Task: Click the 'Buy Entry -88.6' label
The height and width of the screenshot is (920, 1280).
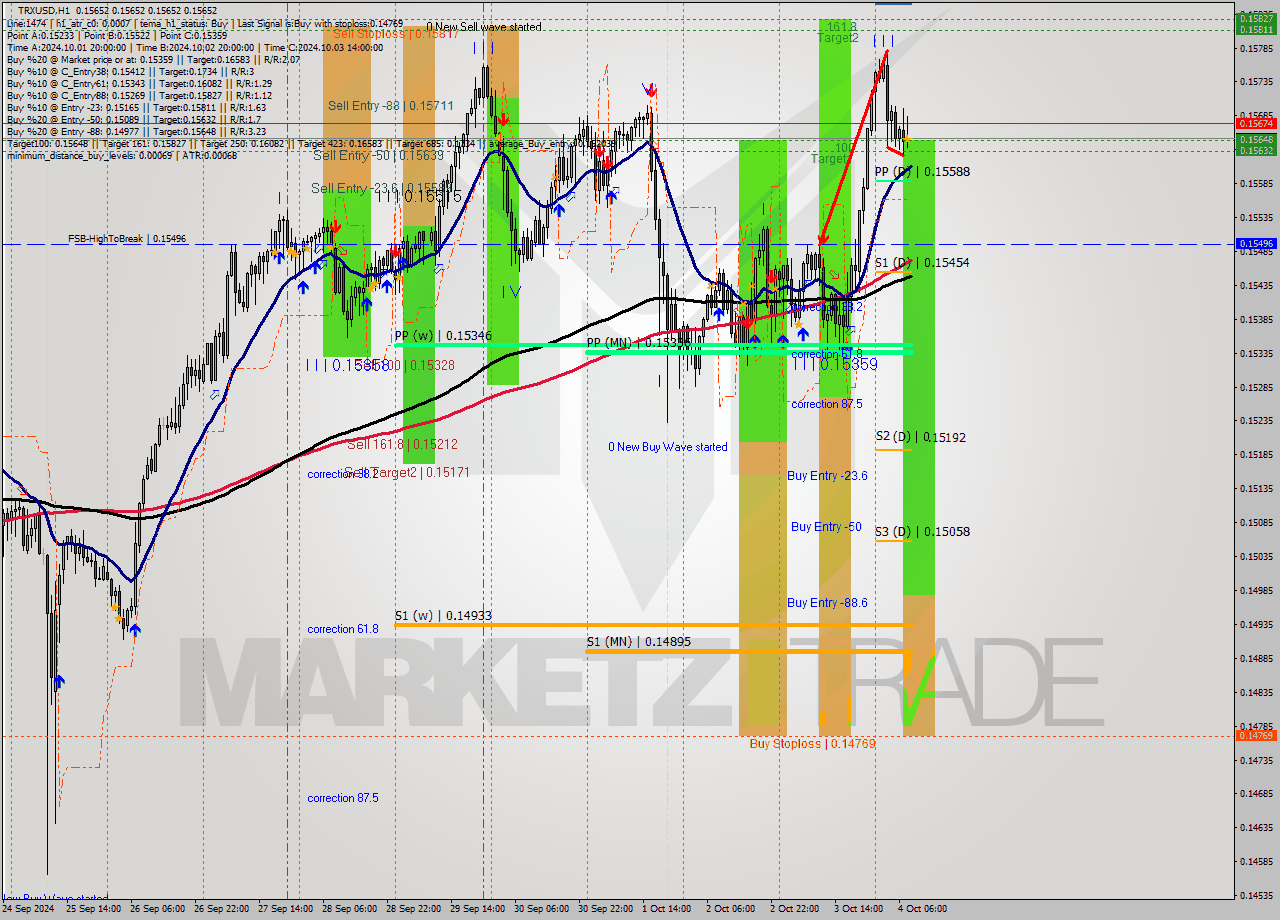Action: [827, 603]
